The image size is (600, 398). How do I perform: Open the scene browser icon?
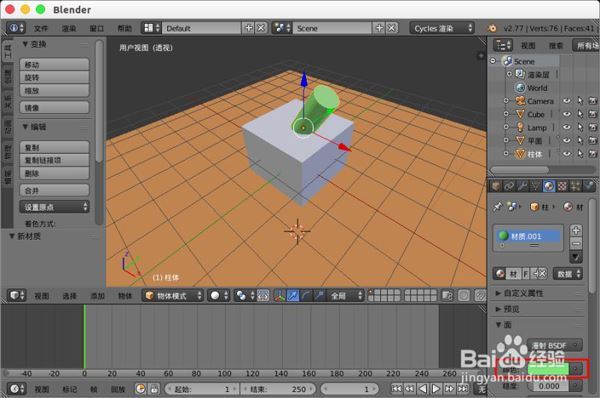tap(282, 28)
